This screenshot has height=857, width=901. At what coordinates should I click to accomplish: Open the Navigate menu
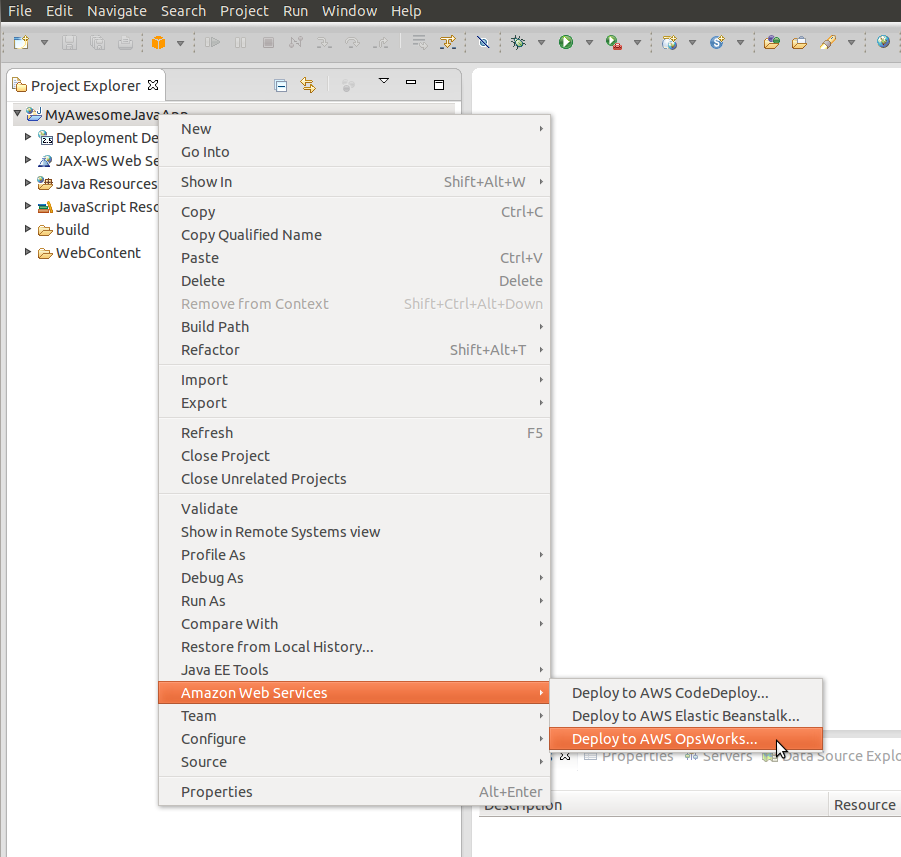[117, 11]
